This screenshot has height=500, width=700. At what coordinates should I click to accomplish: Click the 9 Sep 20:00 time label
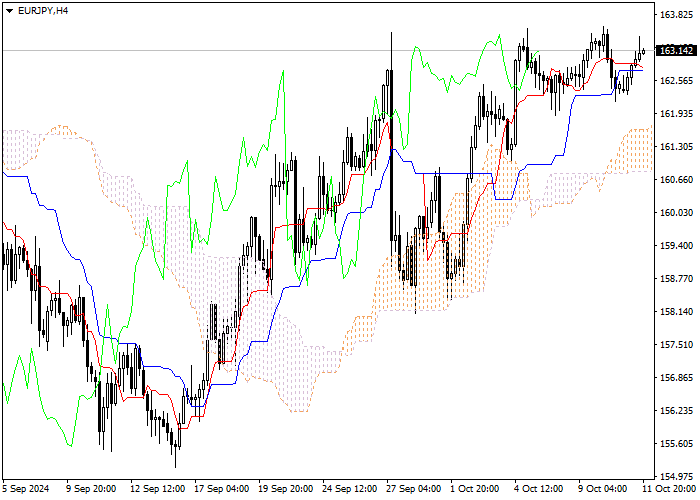coord(91,489)
